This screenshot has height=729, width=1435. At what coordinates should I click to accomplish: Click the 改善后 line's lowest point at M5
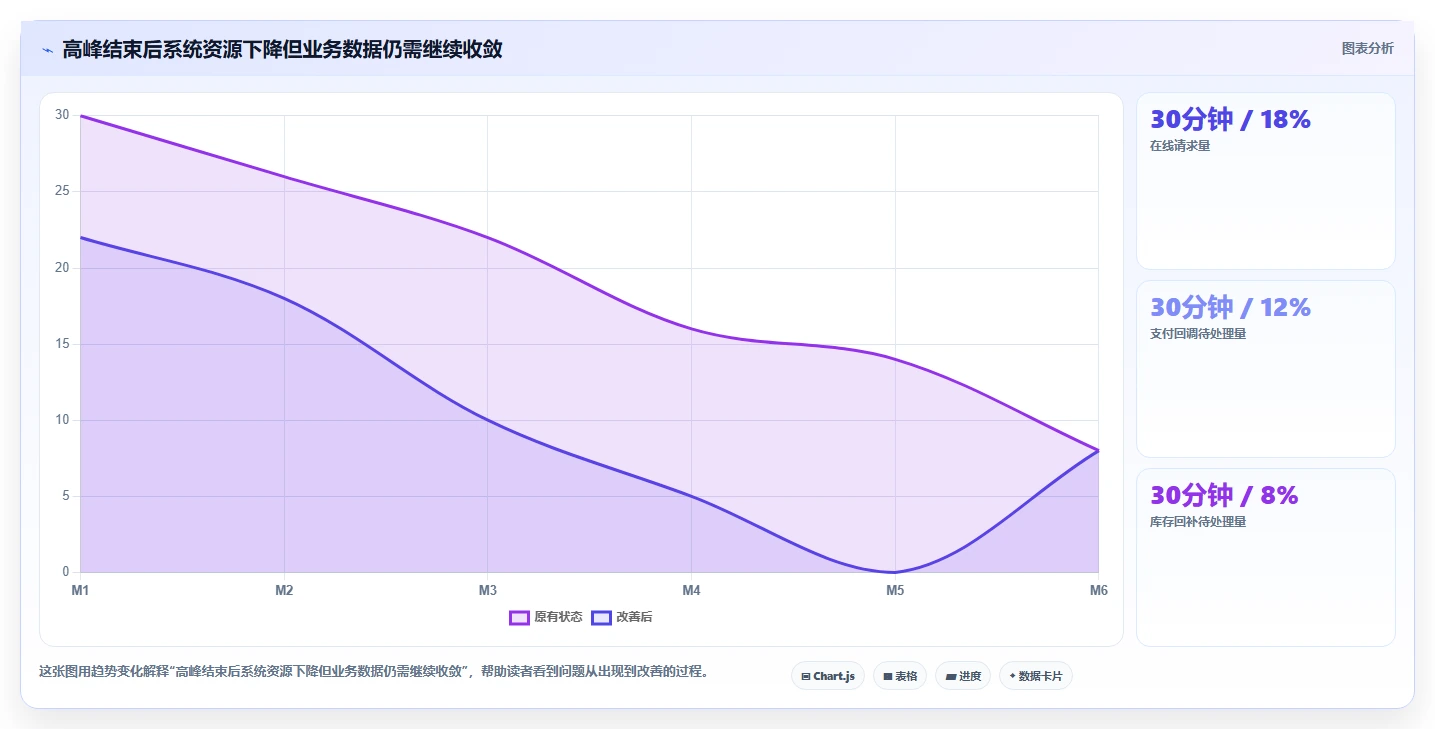pyautogui.click(x=895, y=572)
